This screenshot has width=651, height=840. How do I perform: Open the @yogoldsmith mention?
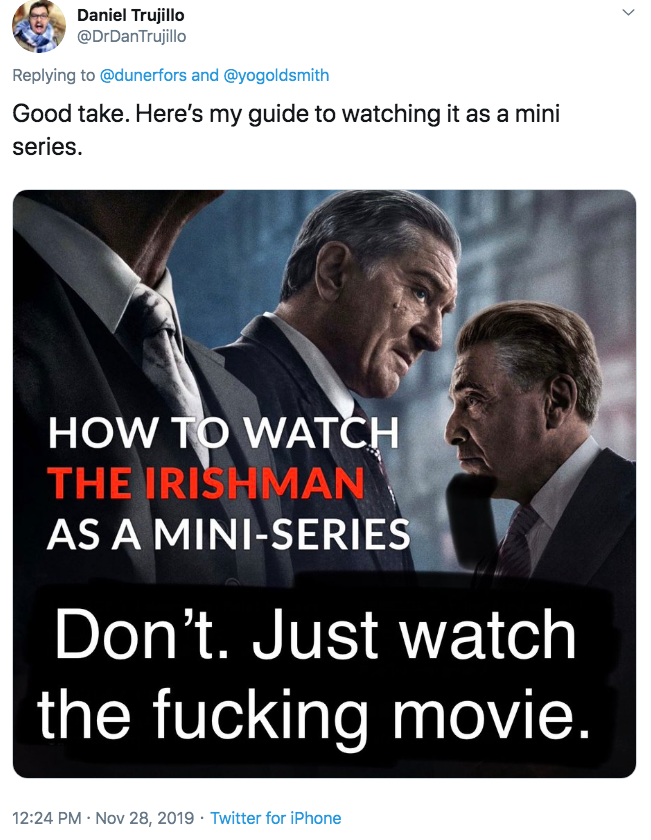coord(275,75)
